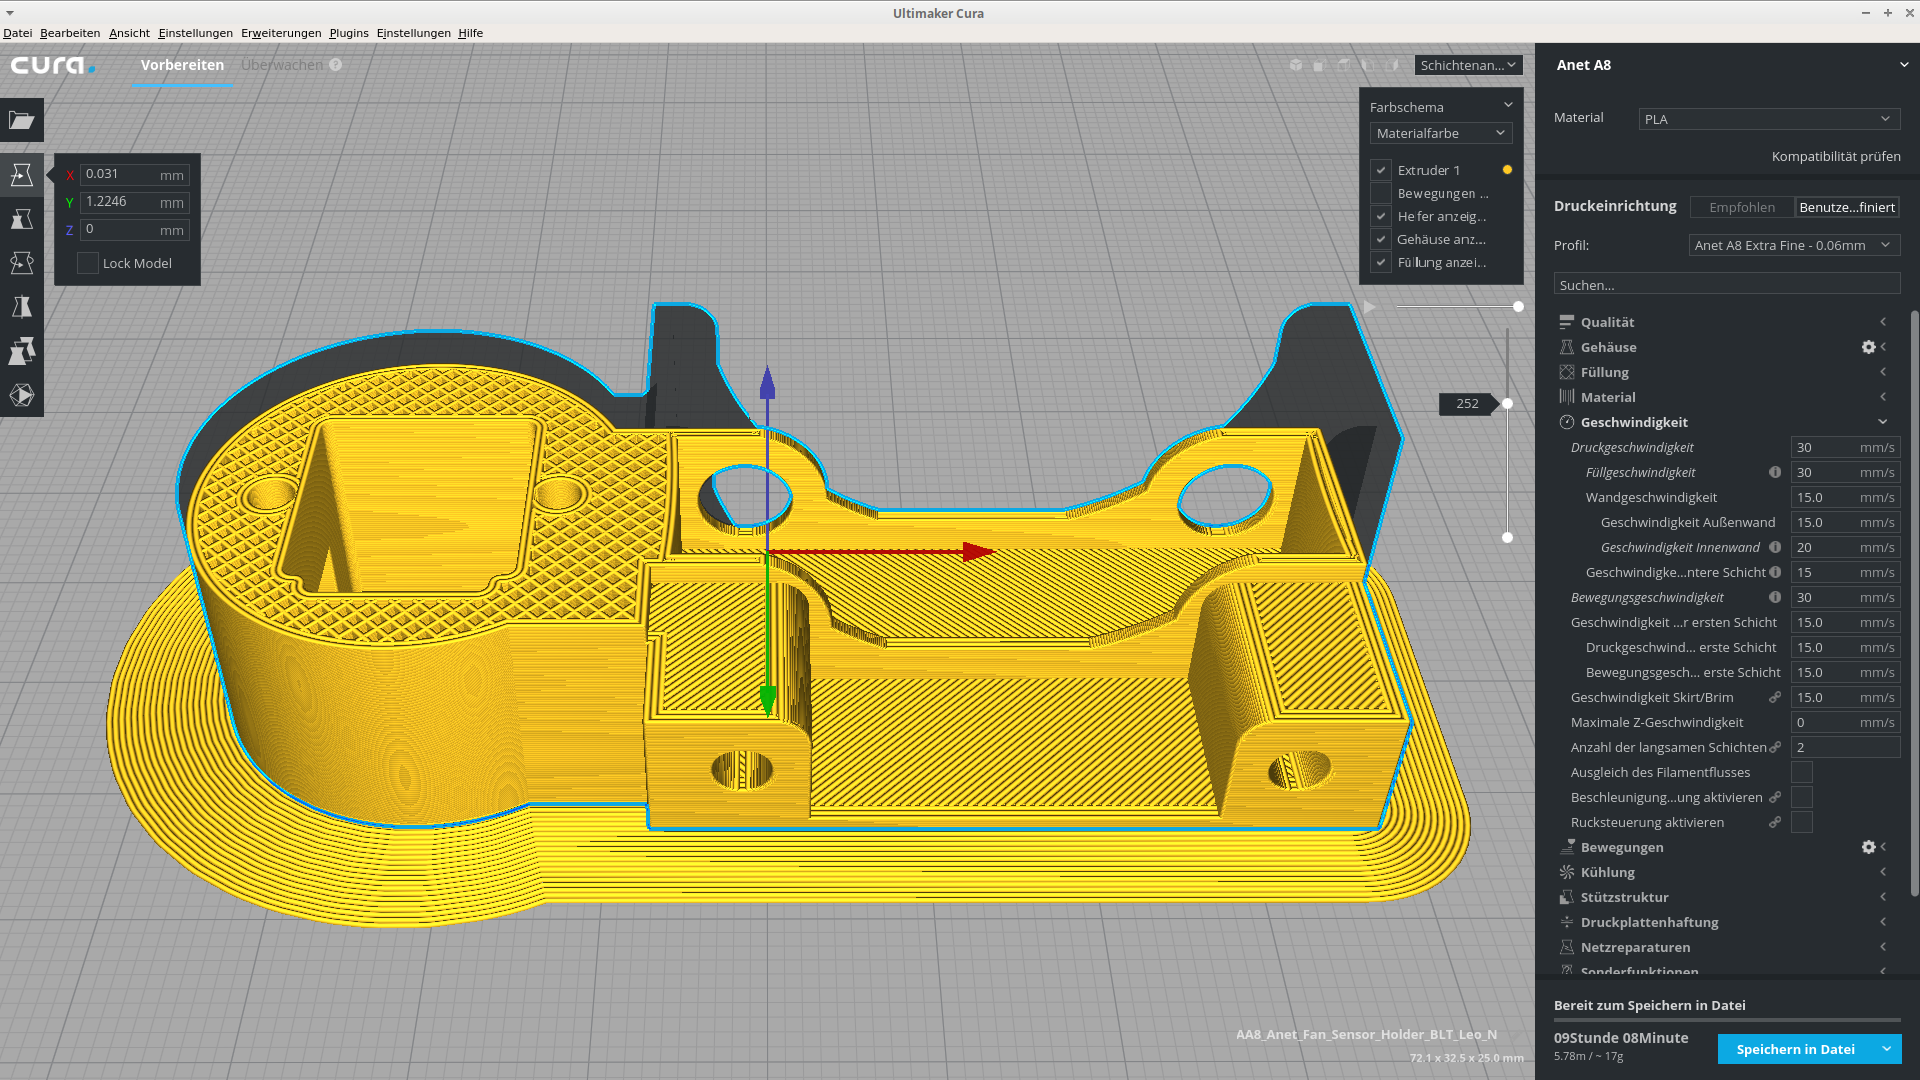Open the per-model settings tool
This screenshot has height=1080, width=1920.
click(x=21, y=351)
